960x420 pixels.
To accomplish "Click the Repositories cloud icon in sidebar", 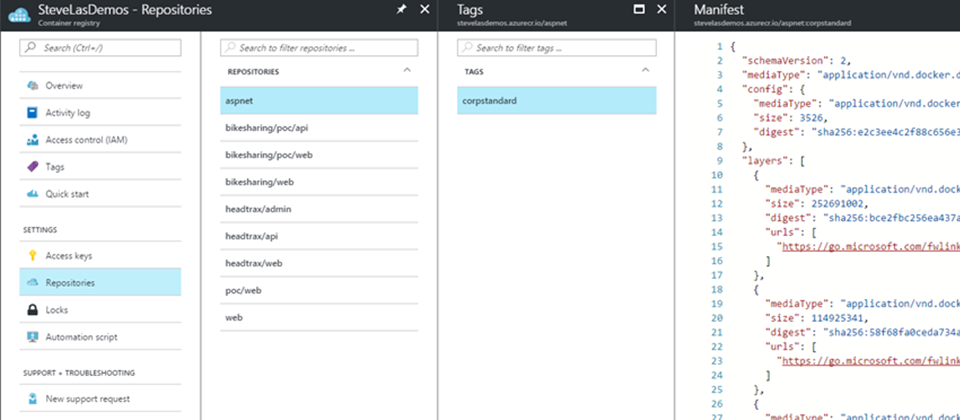I will click(32, 283).
